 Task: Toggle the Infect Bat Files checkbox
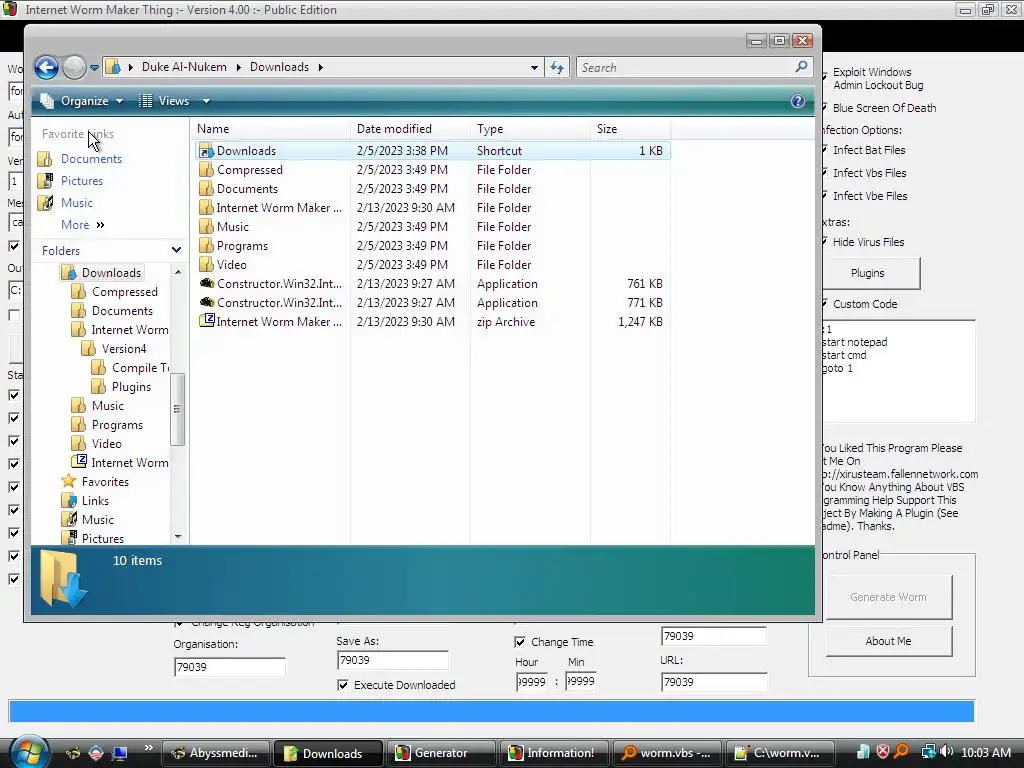pos(825,150)
